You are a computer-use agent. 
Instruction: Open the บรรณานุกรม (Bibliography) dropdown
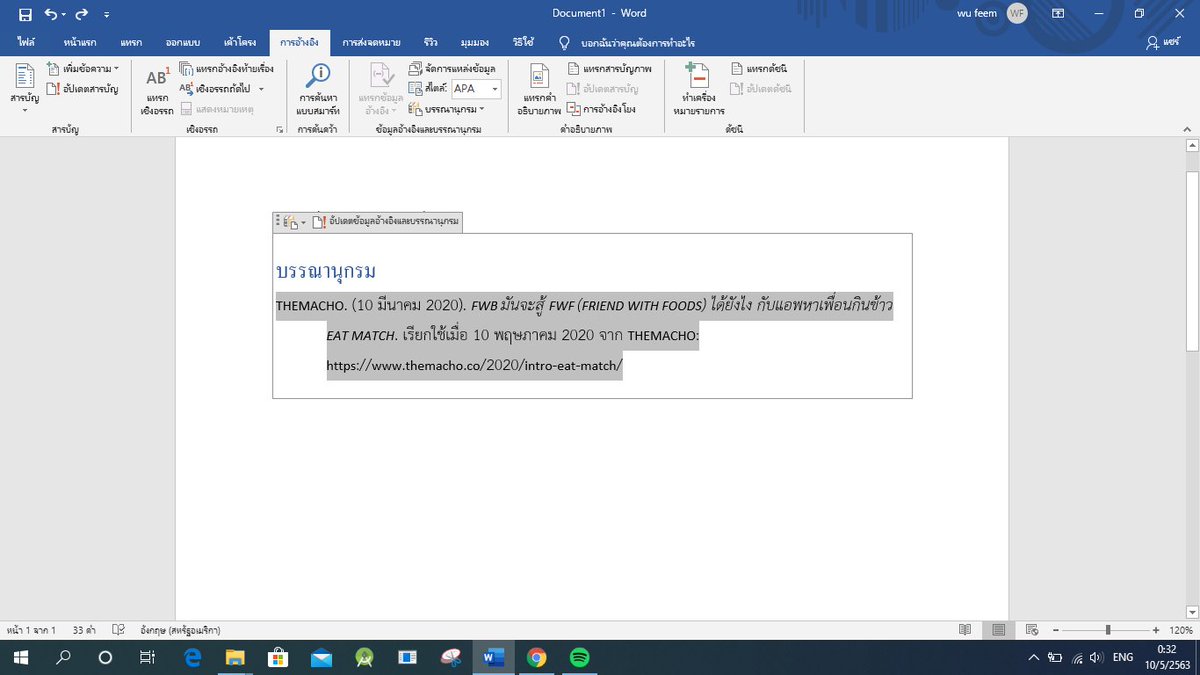coord(446,109)
